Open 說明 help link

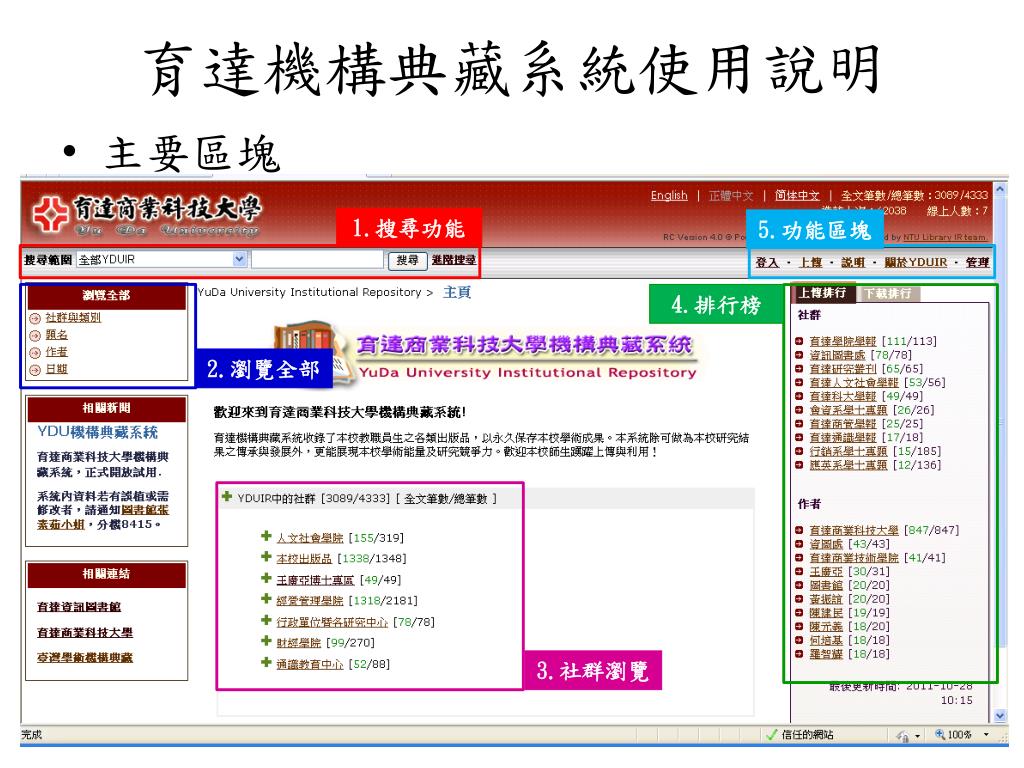pyautogui.click(x=852, y=263)
